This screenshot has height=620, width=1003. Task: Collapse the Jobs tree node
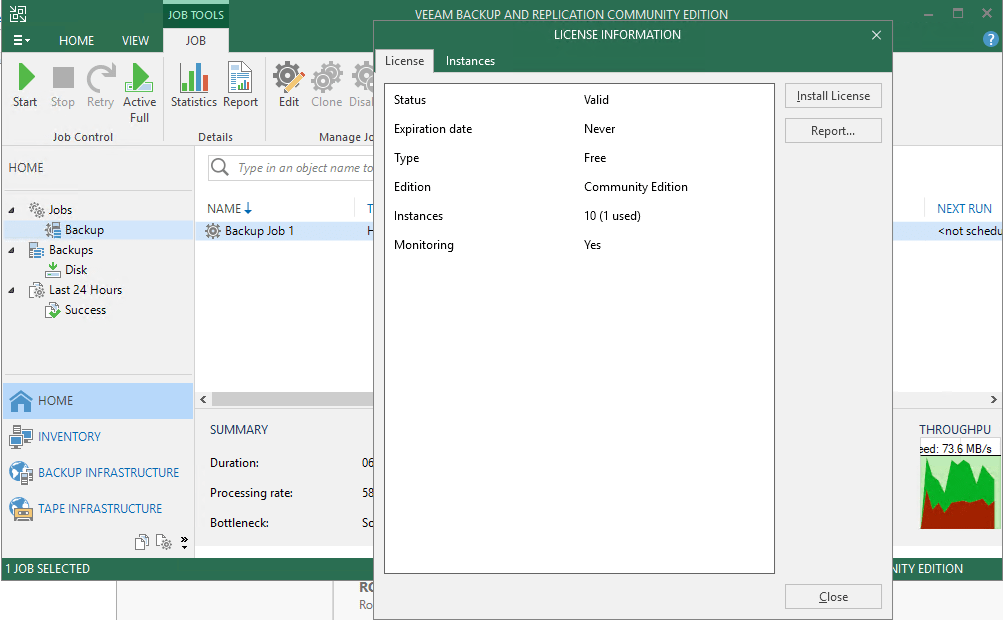pos(12,210)
